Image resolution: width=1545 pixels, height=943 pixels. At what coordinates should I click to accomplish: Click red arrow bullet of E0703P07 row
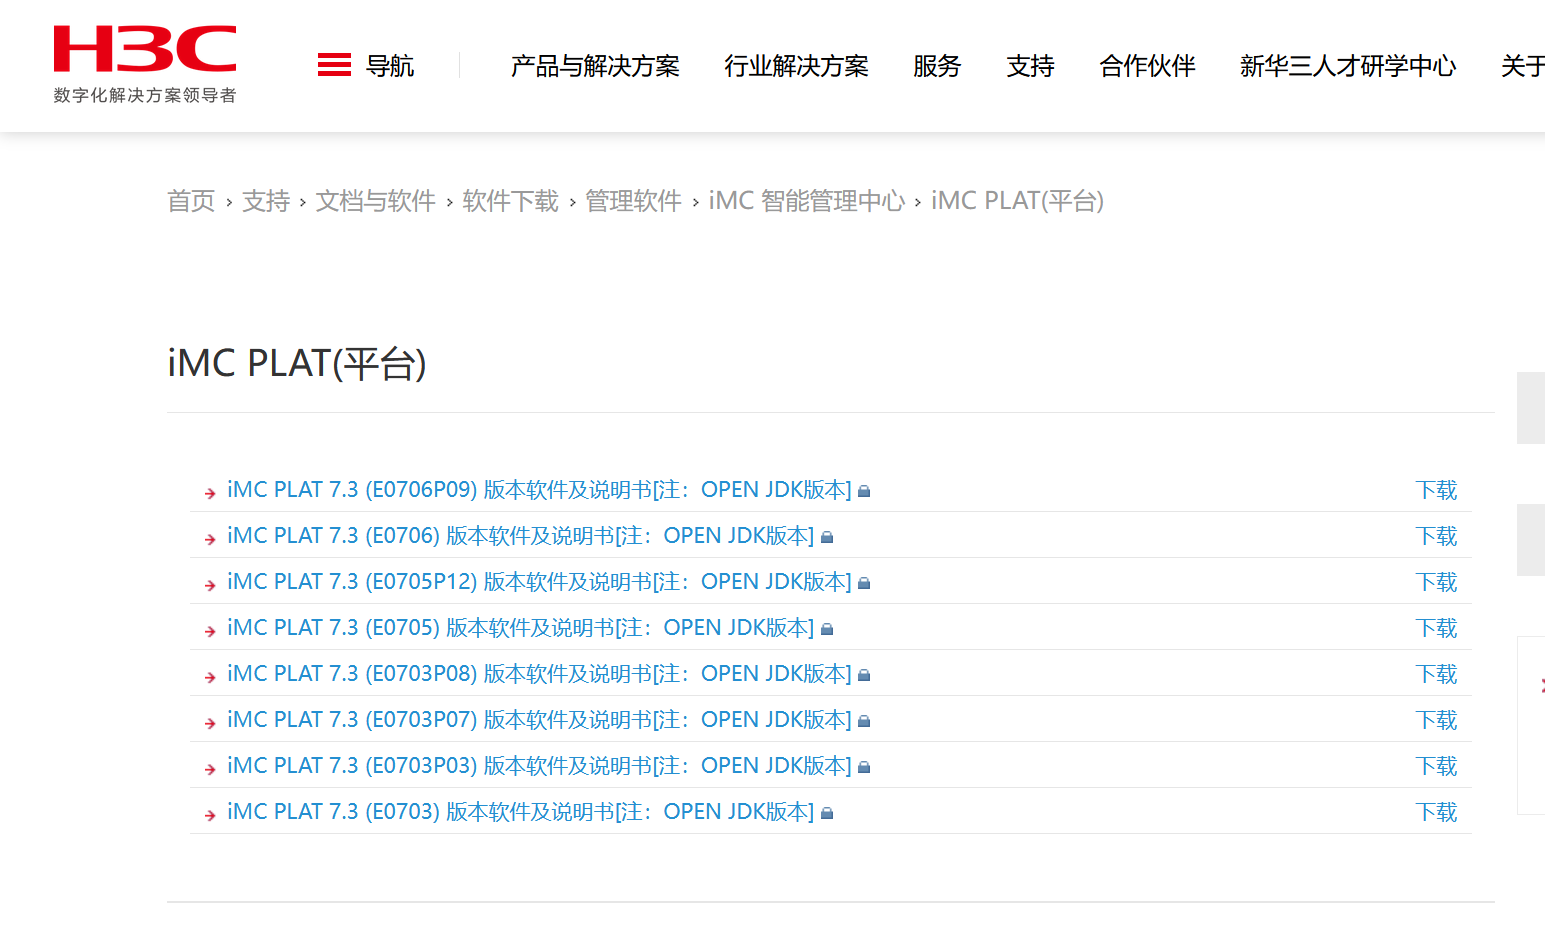click(210, 723)
